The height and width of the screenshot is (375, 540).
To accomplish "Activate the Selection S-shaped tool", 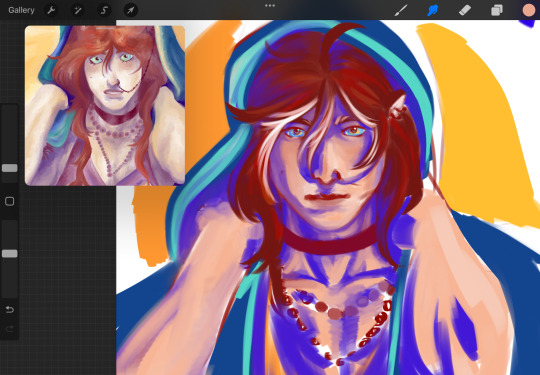I will click(x=104, y=10).
